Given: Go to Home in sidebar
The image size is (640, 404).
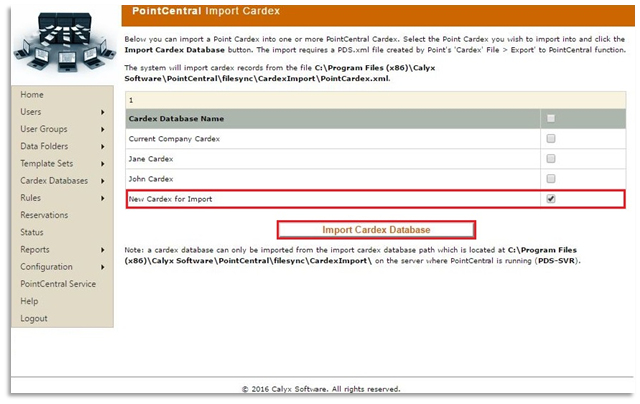Looking at the screenshot, I should pos(32,95).
